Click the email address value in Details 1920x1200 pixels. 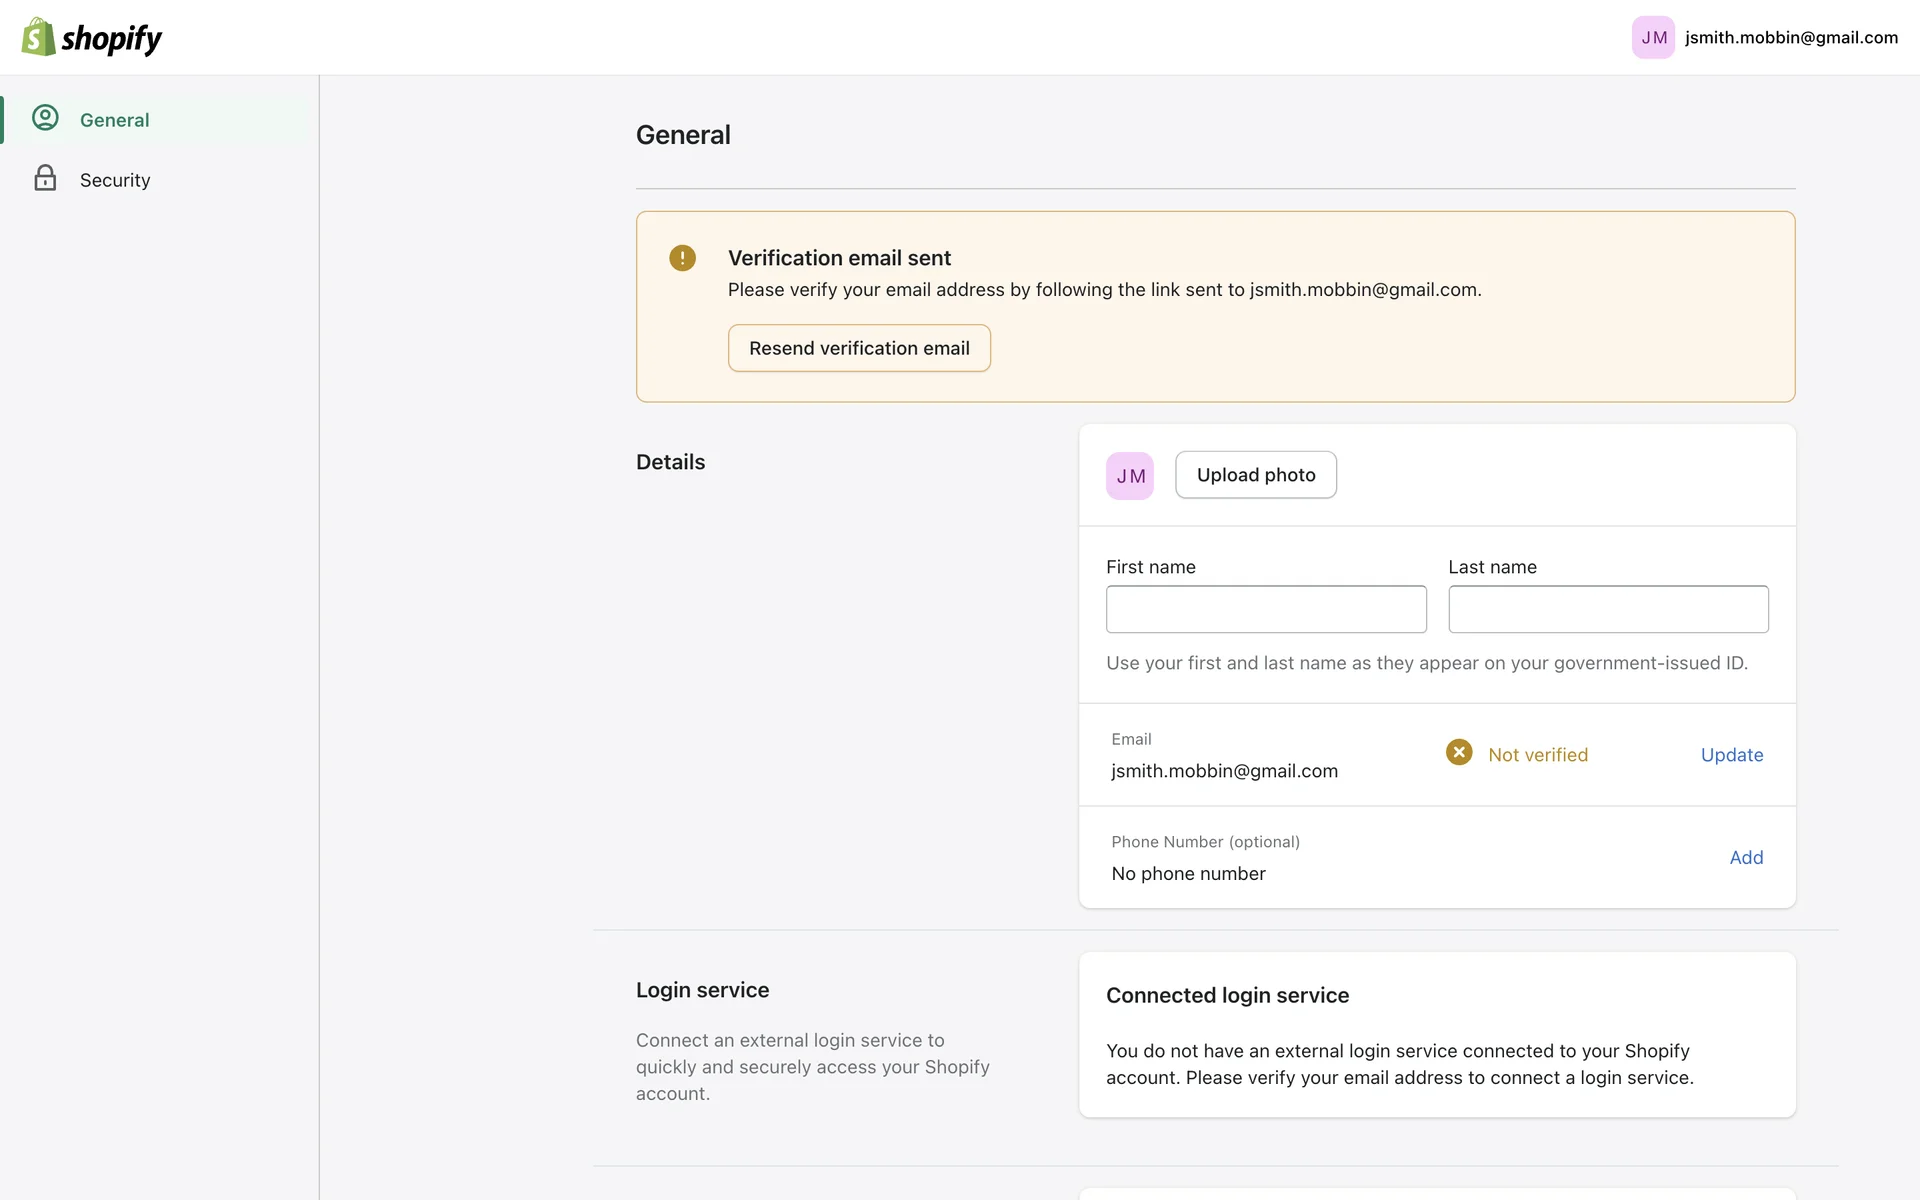click(1223, 771)
